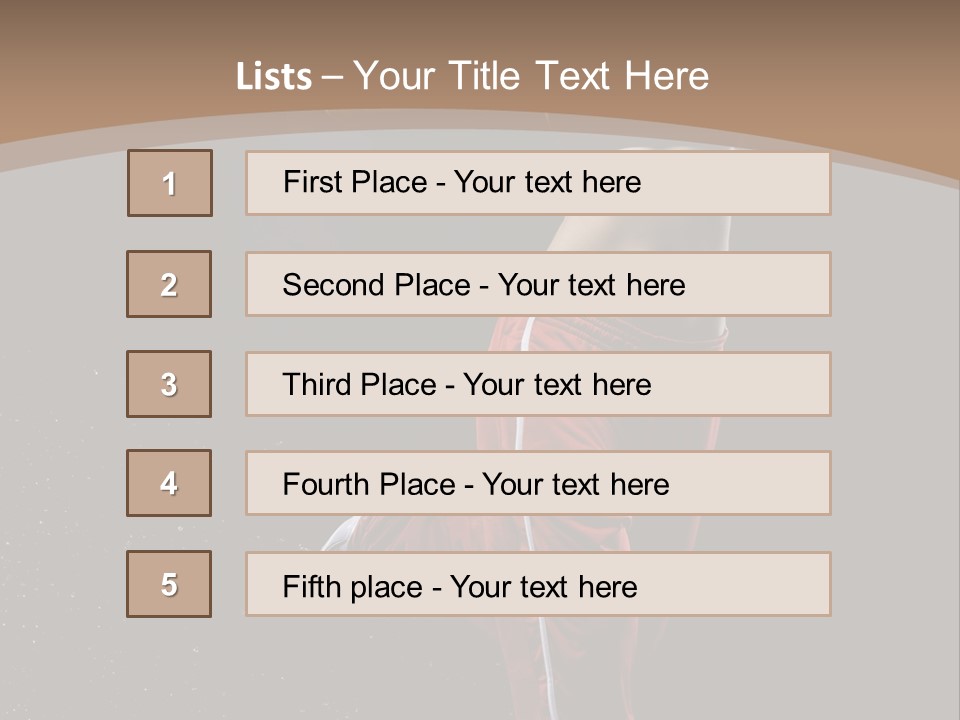This screenshot has width=960, height=720.
Task: Click the Second Place text box
Action: click(538, 284)
